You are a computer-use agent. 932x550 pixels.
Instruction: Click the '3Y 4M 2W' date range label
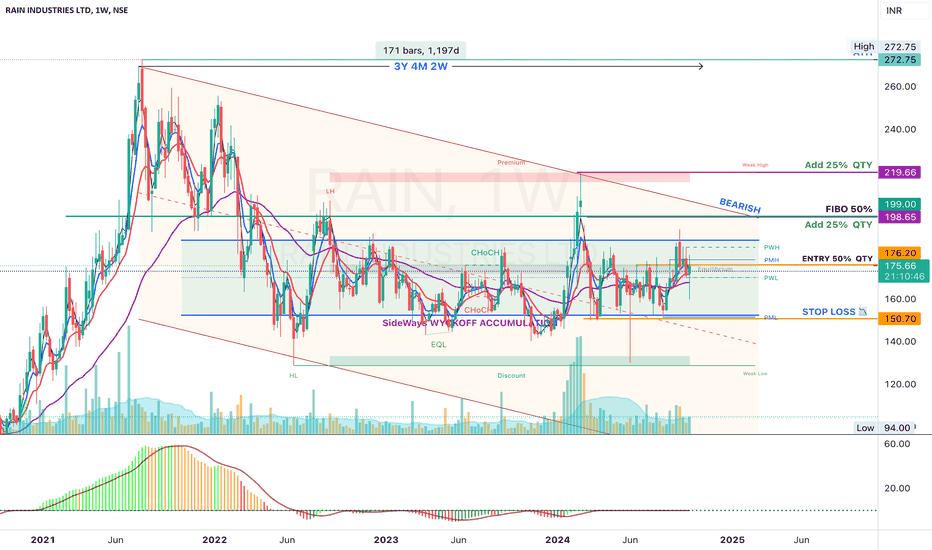pos(421,67)
